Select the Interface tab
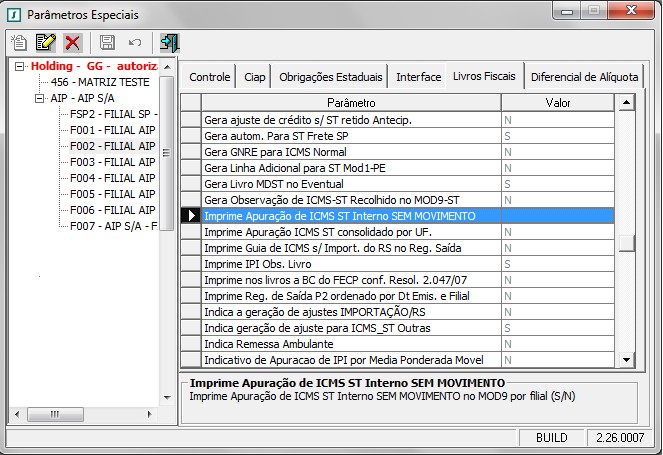663x455 pixels. point(418,77)
